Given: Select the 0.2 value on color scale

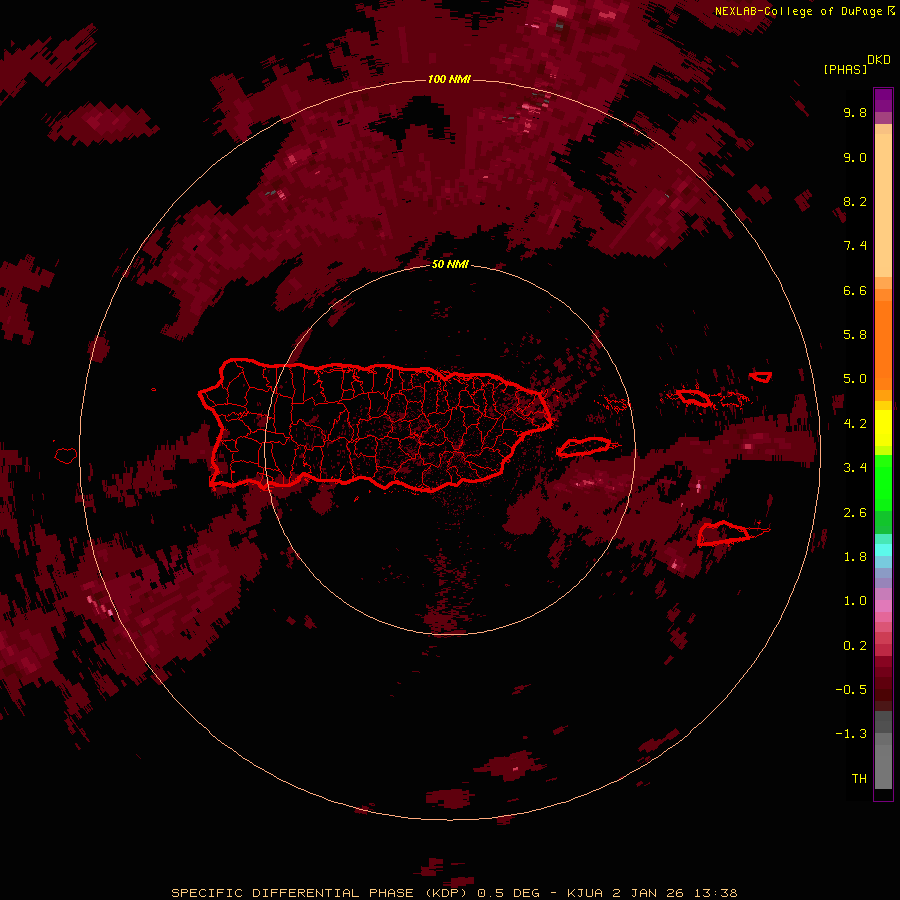Looking at the screenshot, I should [x=855, y=646].
